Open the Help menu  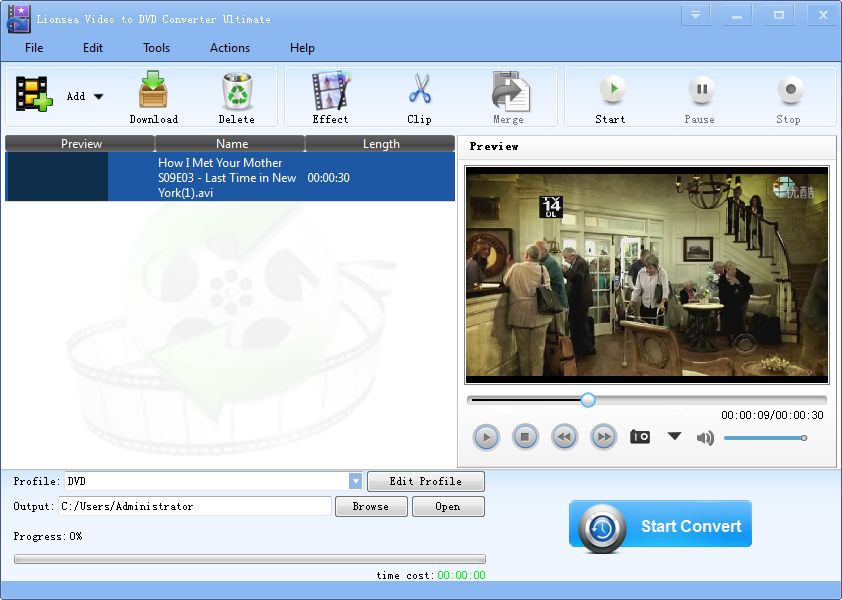pos(302,48)
